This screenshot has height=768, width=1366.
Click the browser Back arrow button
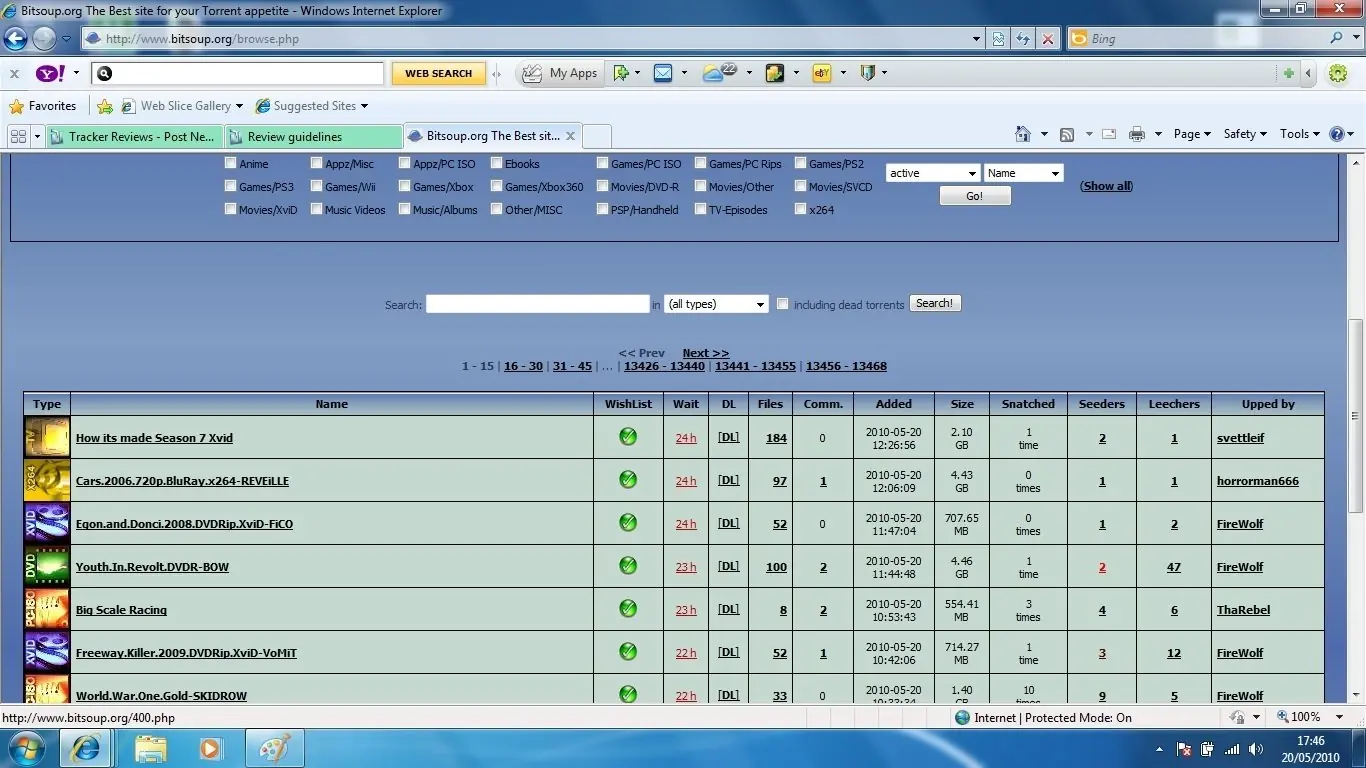15,39
